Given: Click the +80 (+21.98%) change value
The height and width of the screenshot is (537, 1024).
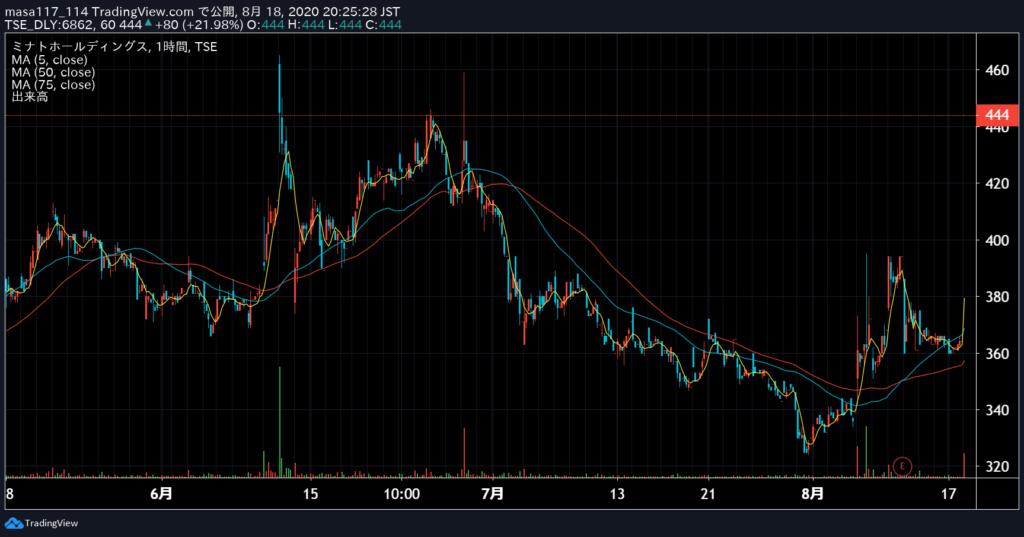Looking at the screenshot, I should [x=199, y=25].
